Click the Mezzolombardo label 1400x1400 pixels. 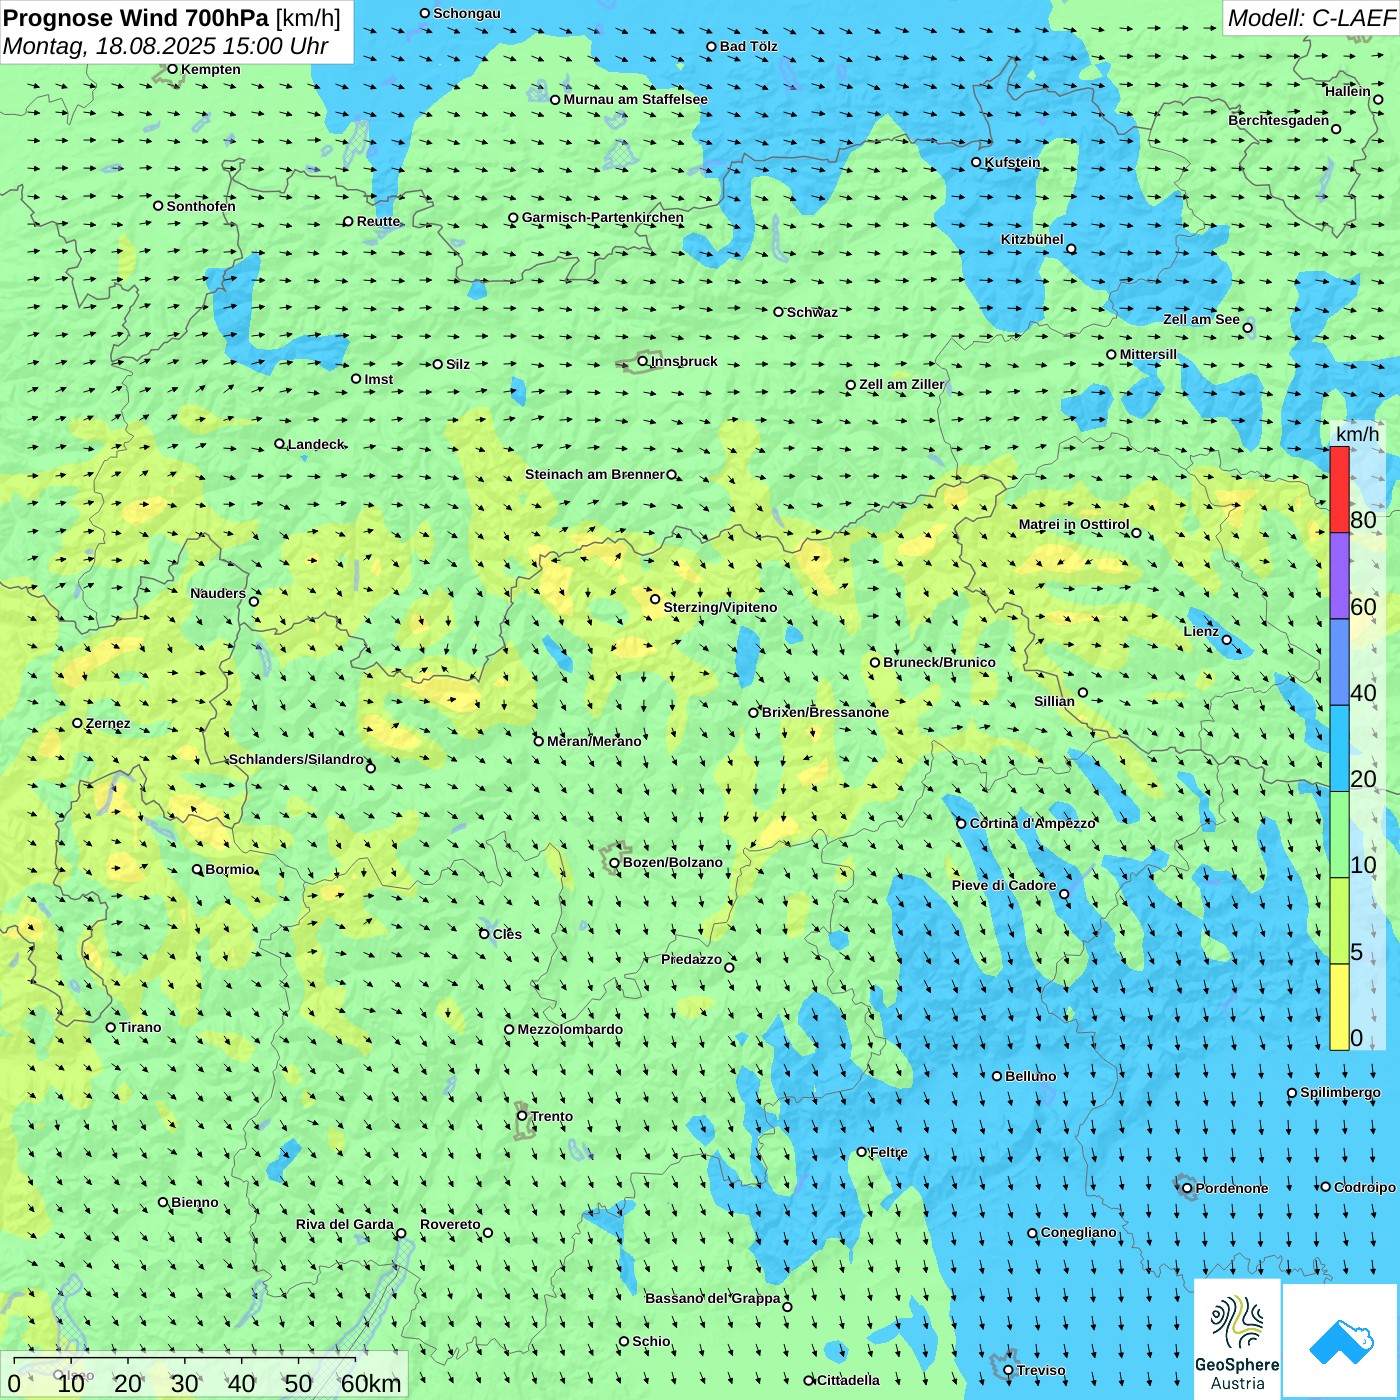[x=570, y=1029]
